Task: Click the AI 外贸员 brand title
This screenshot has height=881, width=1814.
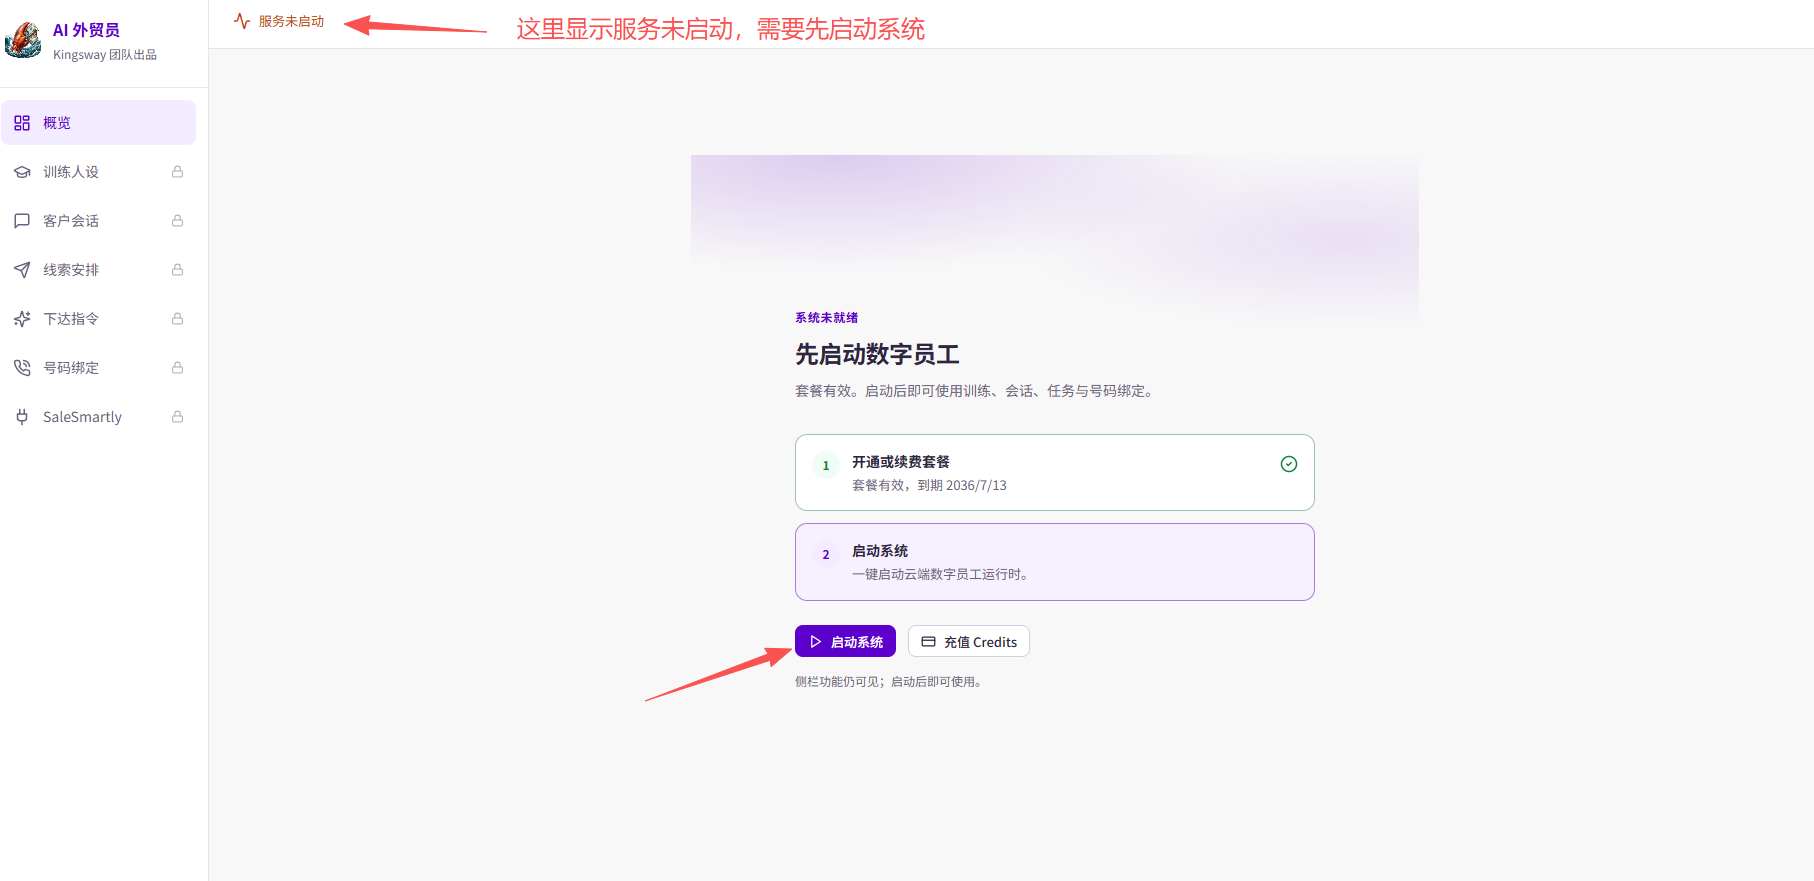Action: pyautogui.click(x=86, y=30)
